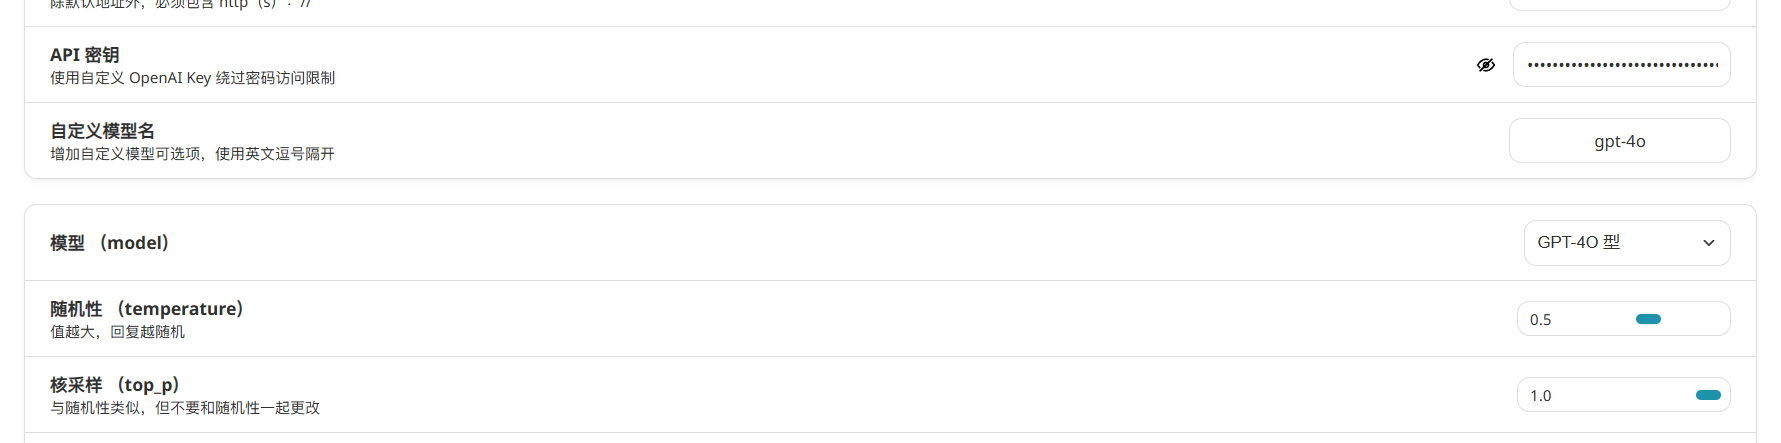Click the OpenAI Key bypass description text
This screenshot has width=1781, height=443.
coord(193,78)
